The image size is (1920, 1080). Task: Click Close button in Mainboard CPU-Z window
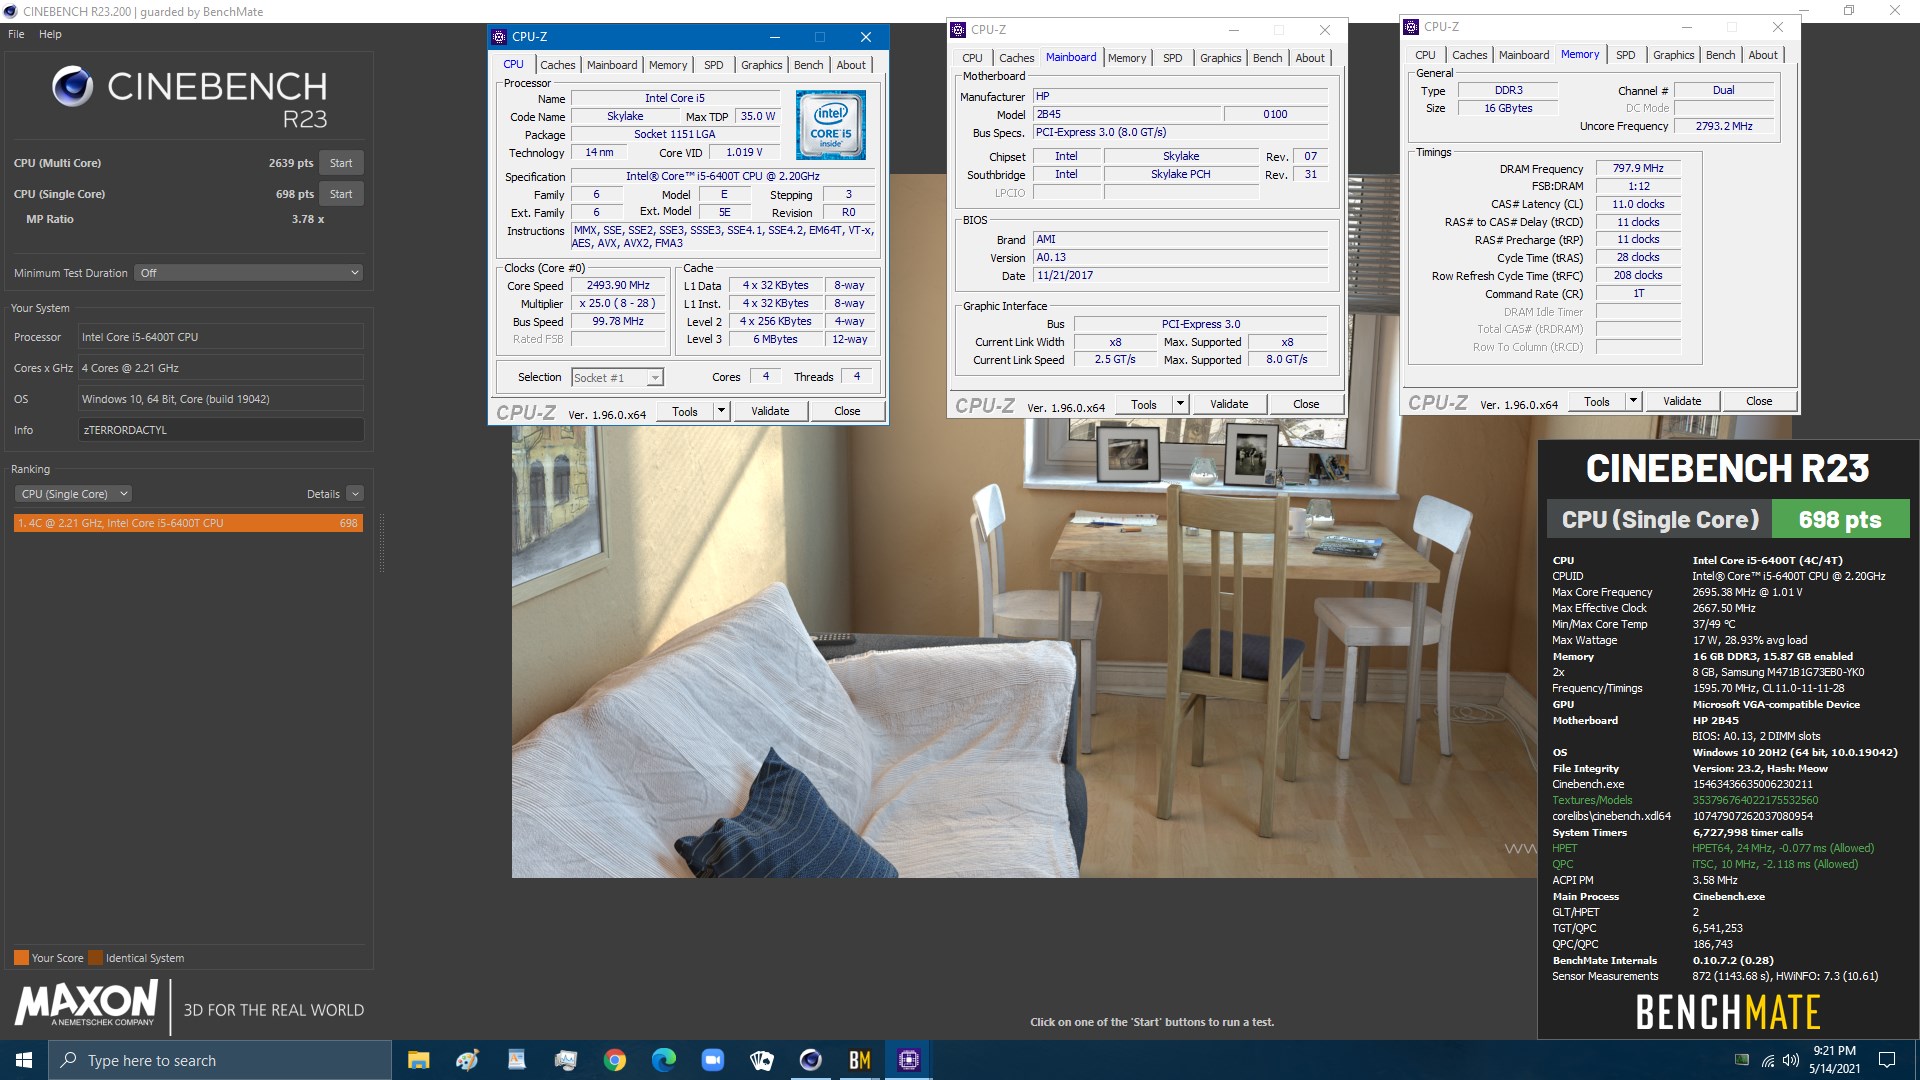[x=1306, y=404]
